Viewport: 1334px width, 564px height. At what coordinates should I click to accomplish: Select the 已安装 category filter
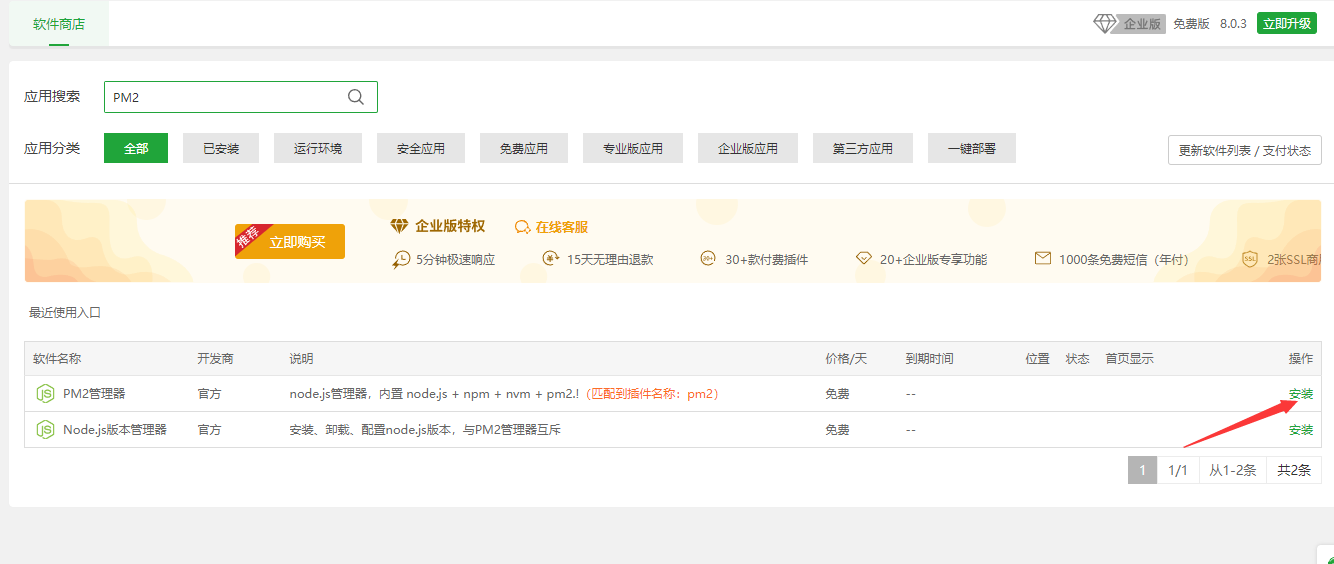[221, 148]
